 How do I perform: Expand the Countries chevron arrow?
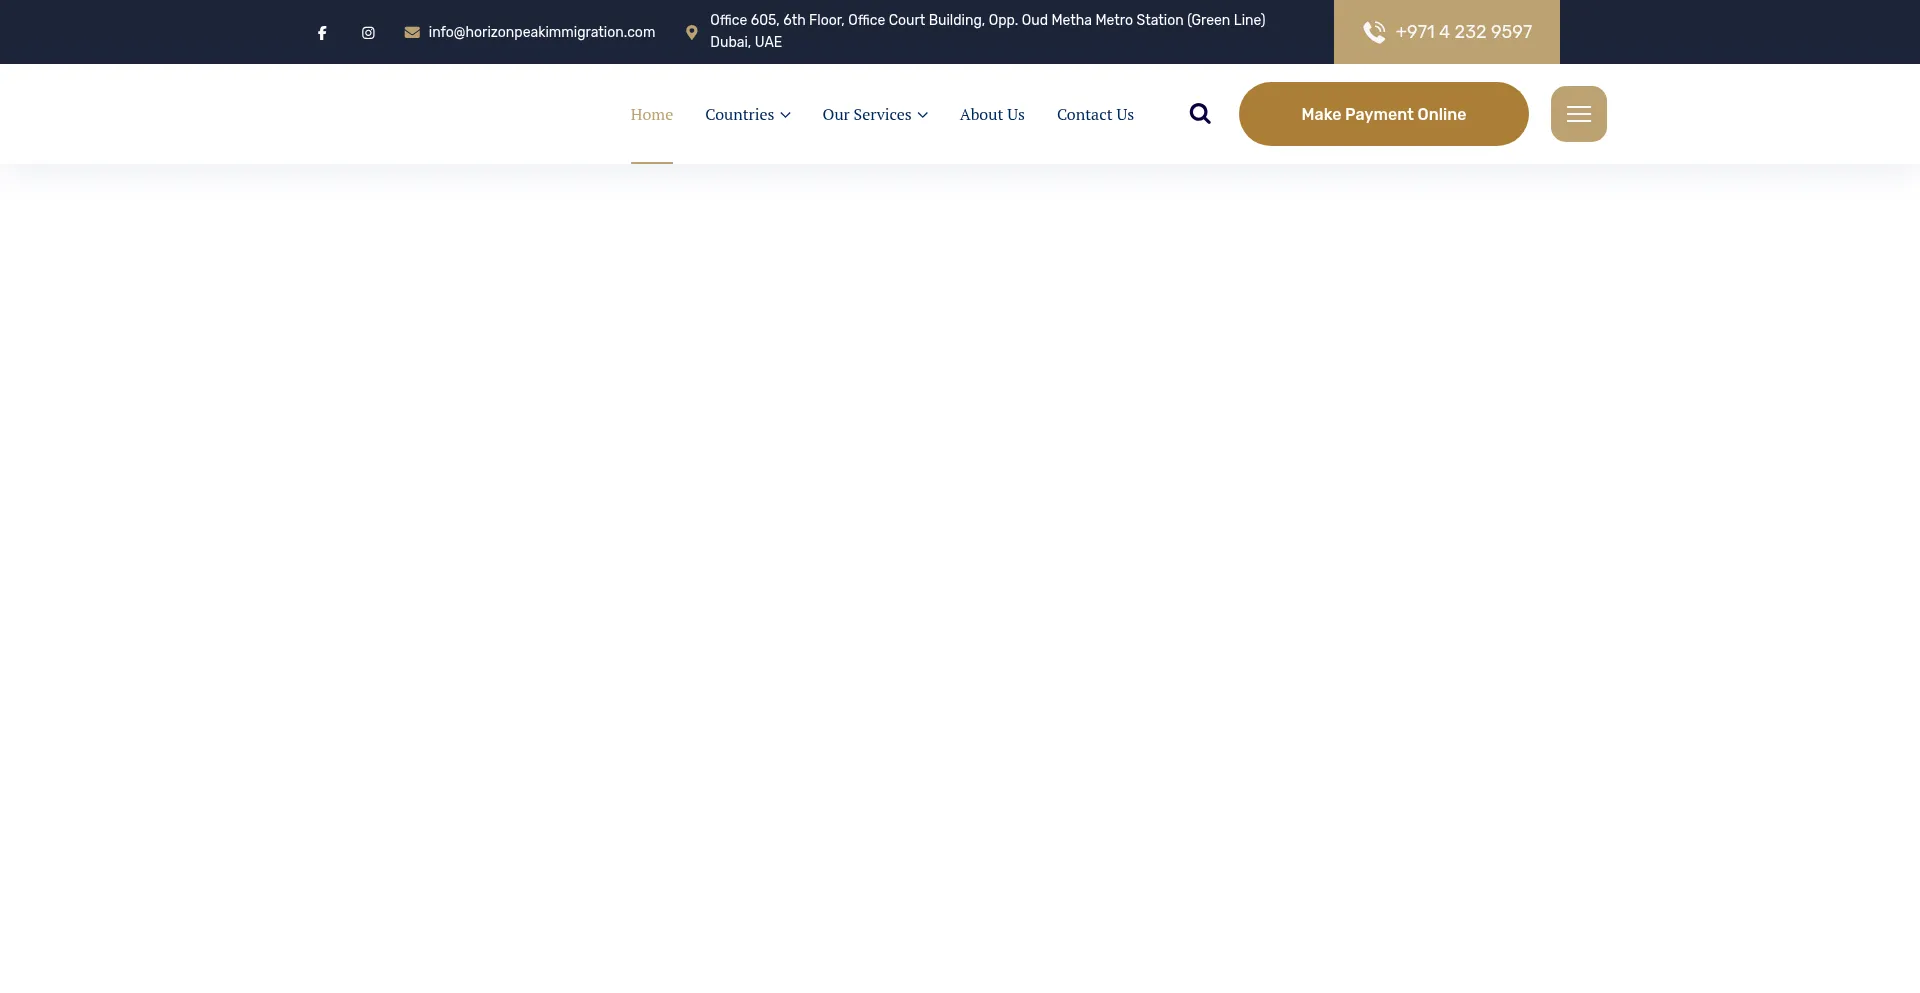pyautogui.click(x=786, y=115)
